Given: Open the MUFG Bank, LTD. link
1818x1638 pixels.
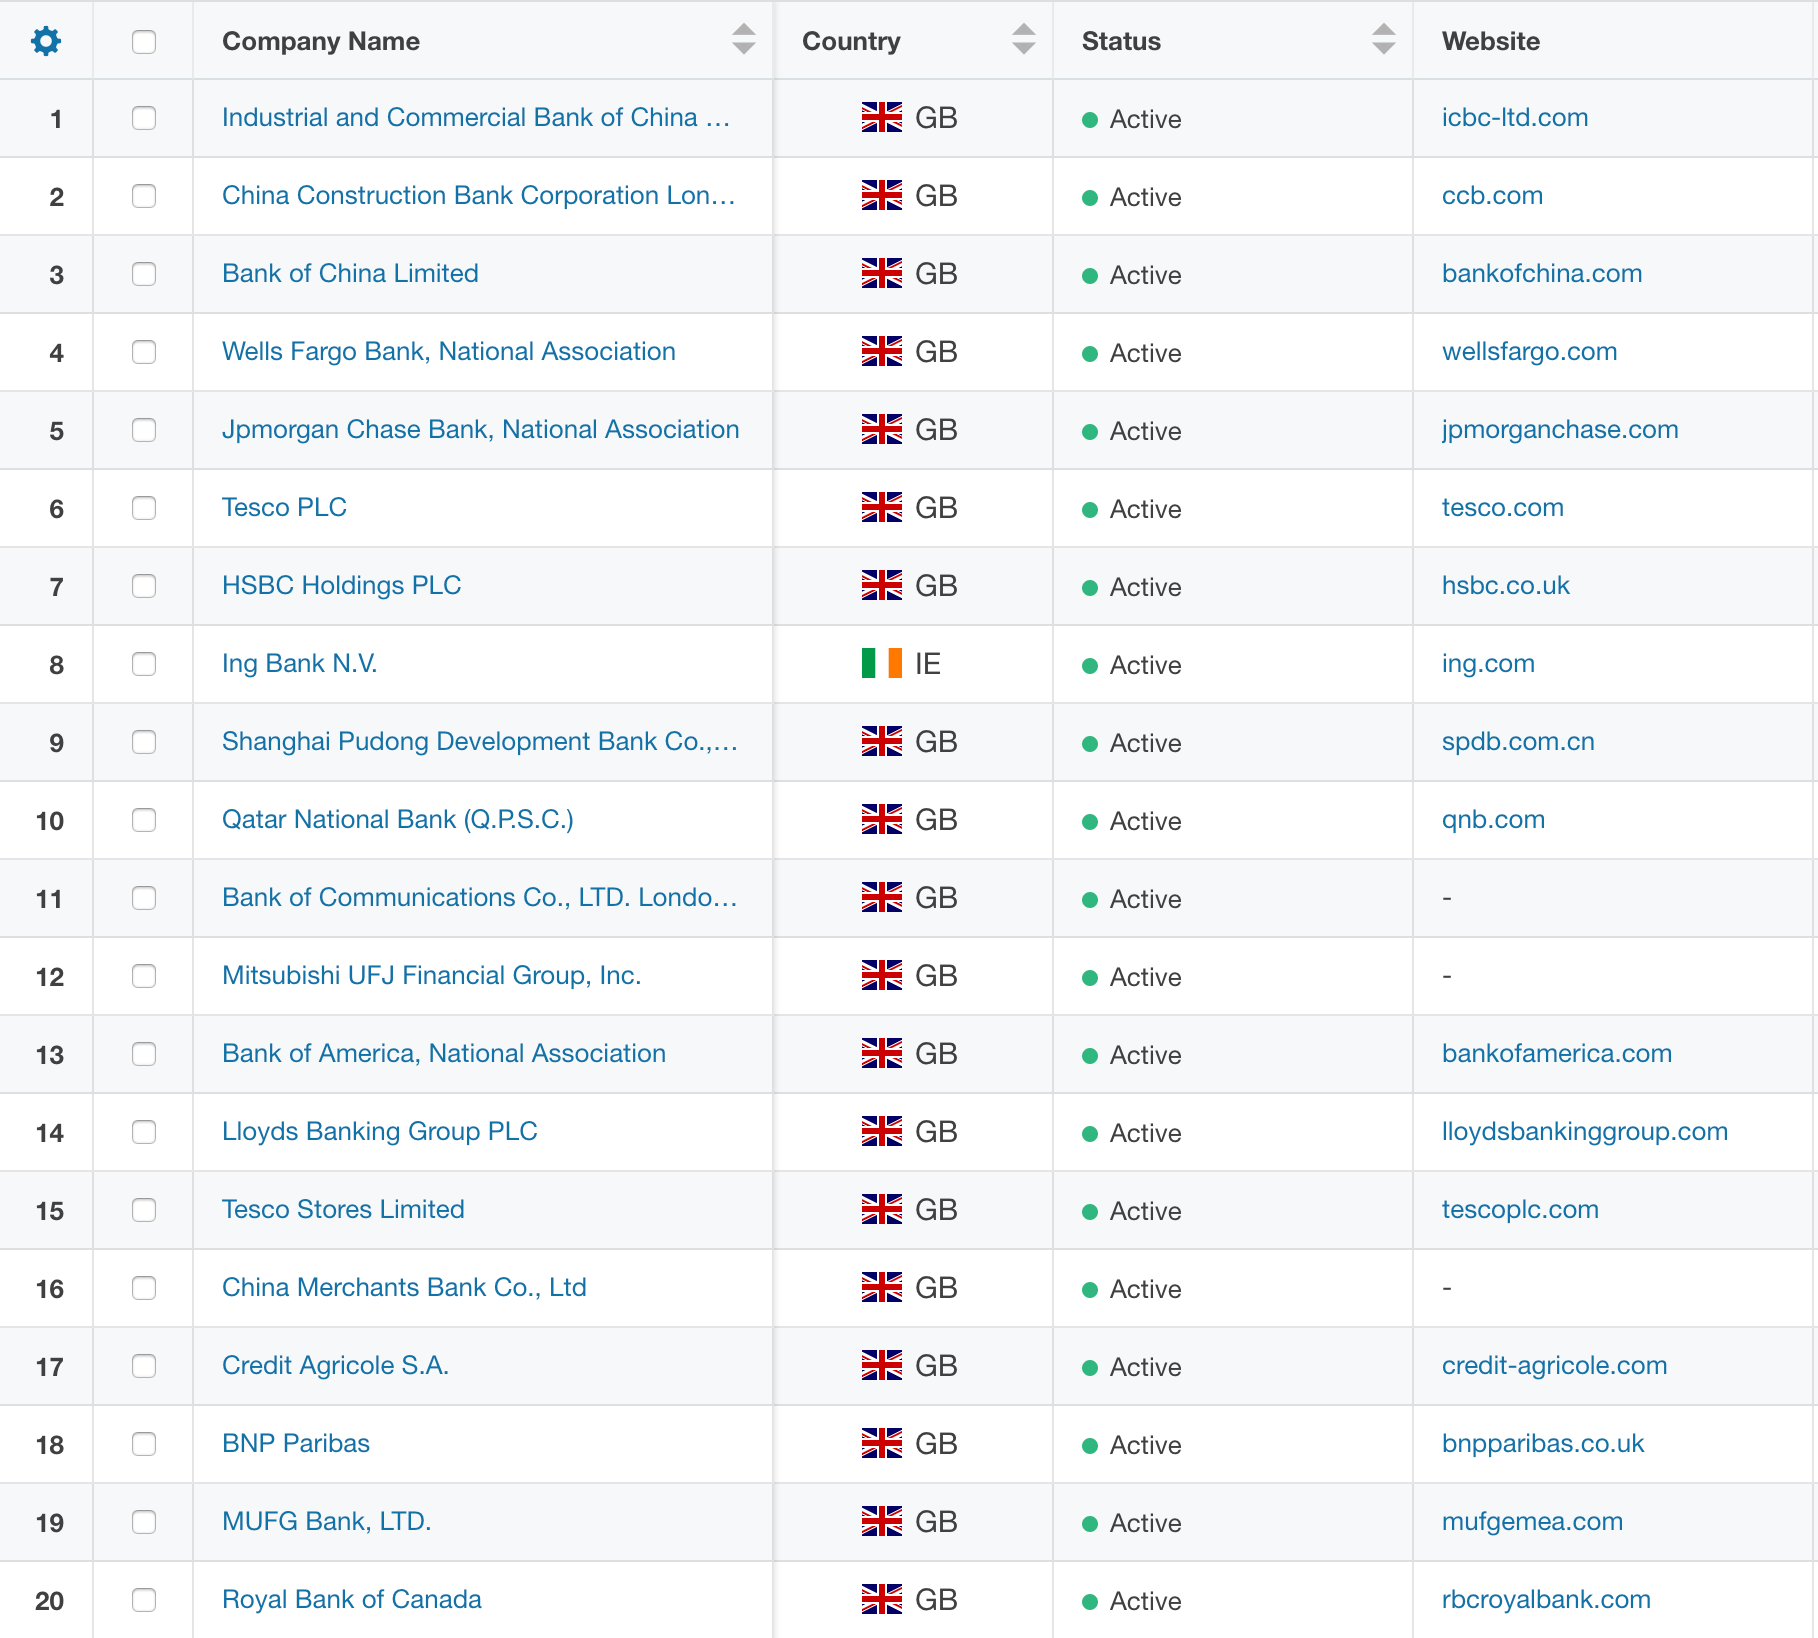Looking at the screenshot, I should 327,1522.
